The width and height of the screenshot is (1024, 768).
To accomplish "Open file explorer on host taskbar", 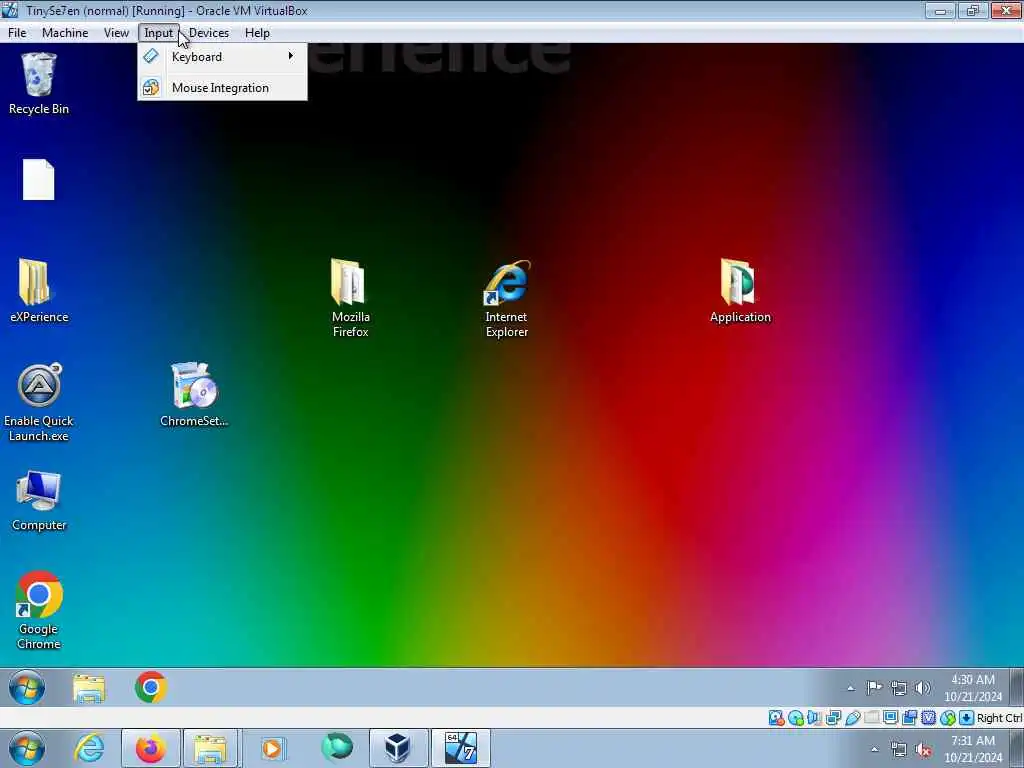I will [210, 748].
